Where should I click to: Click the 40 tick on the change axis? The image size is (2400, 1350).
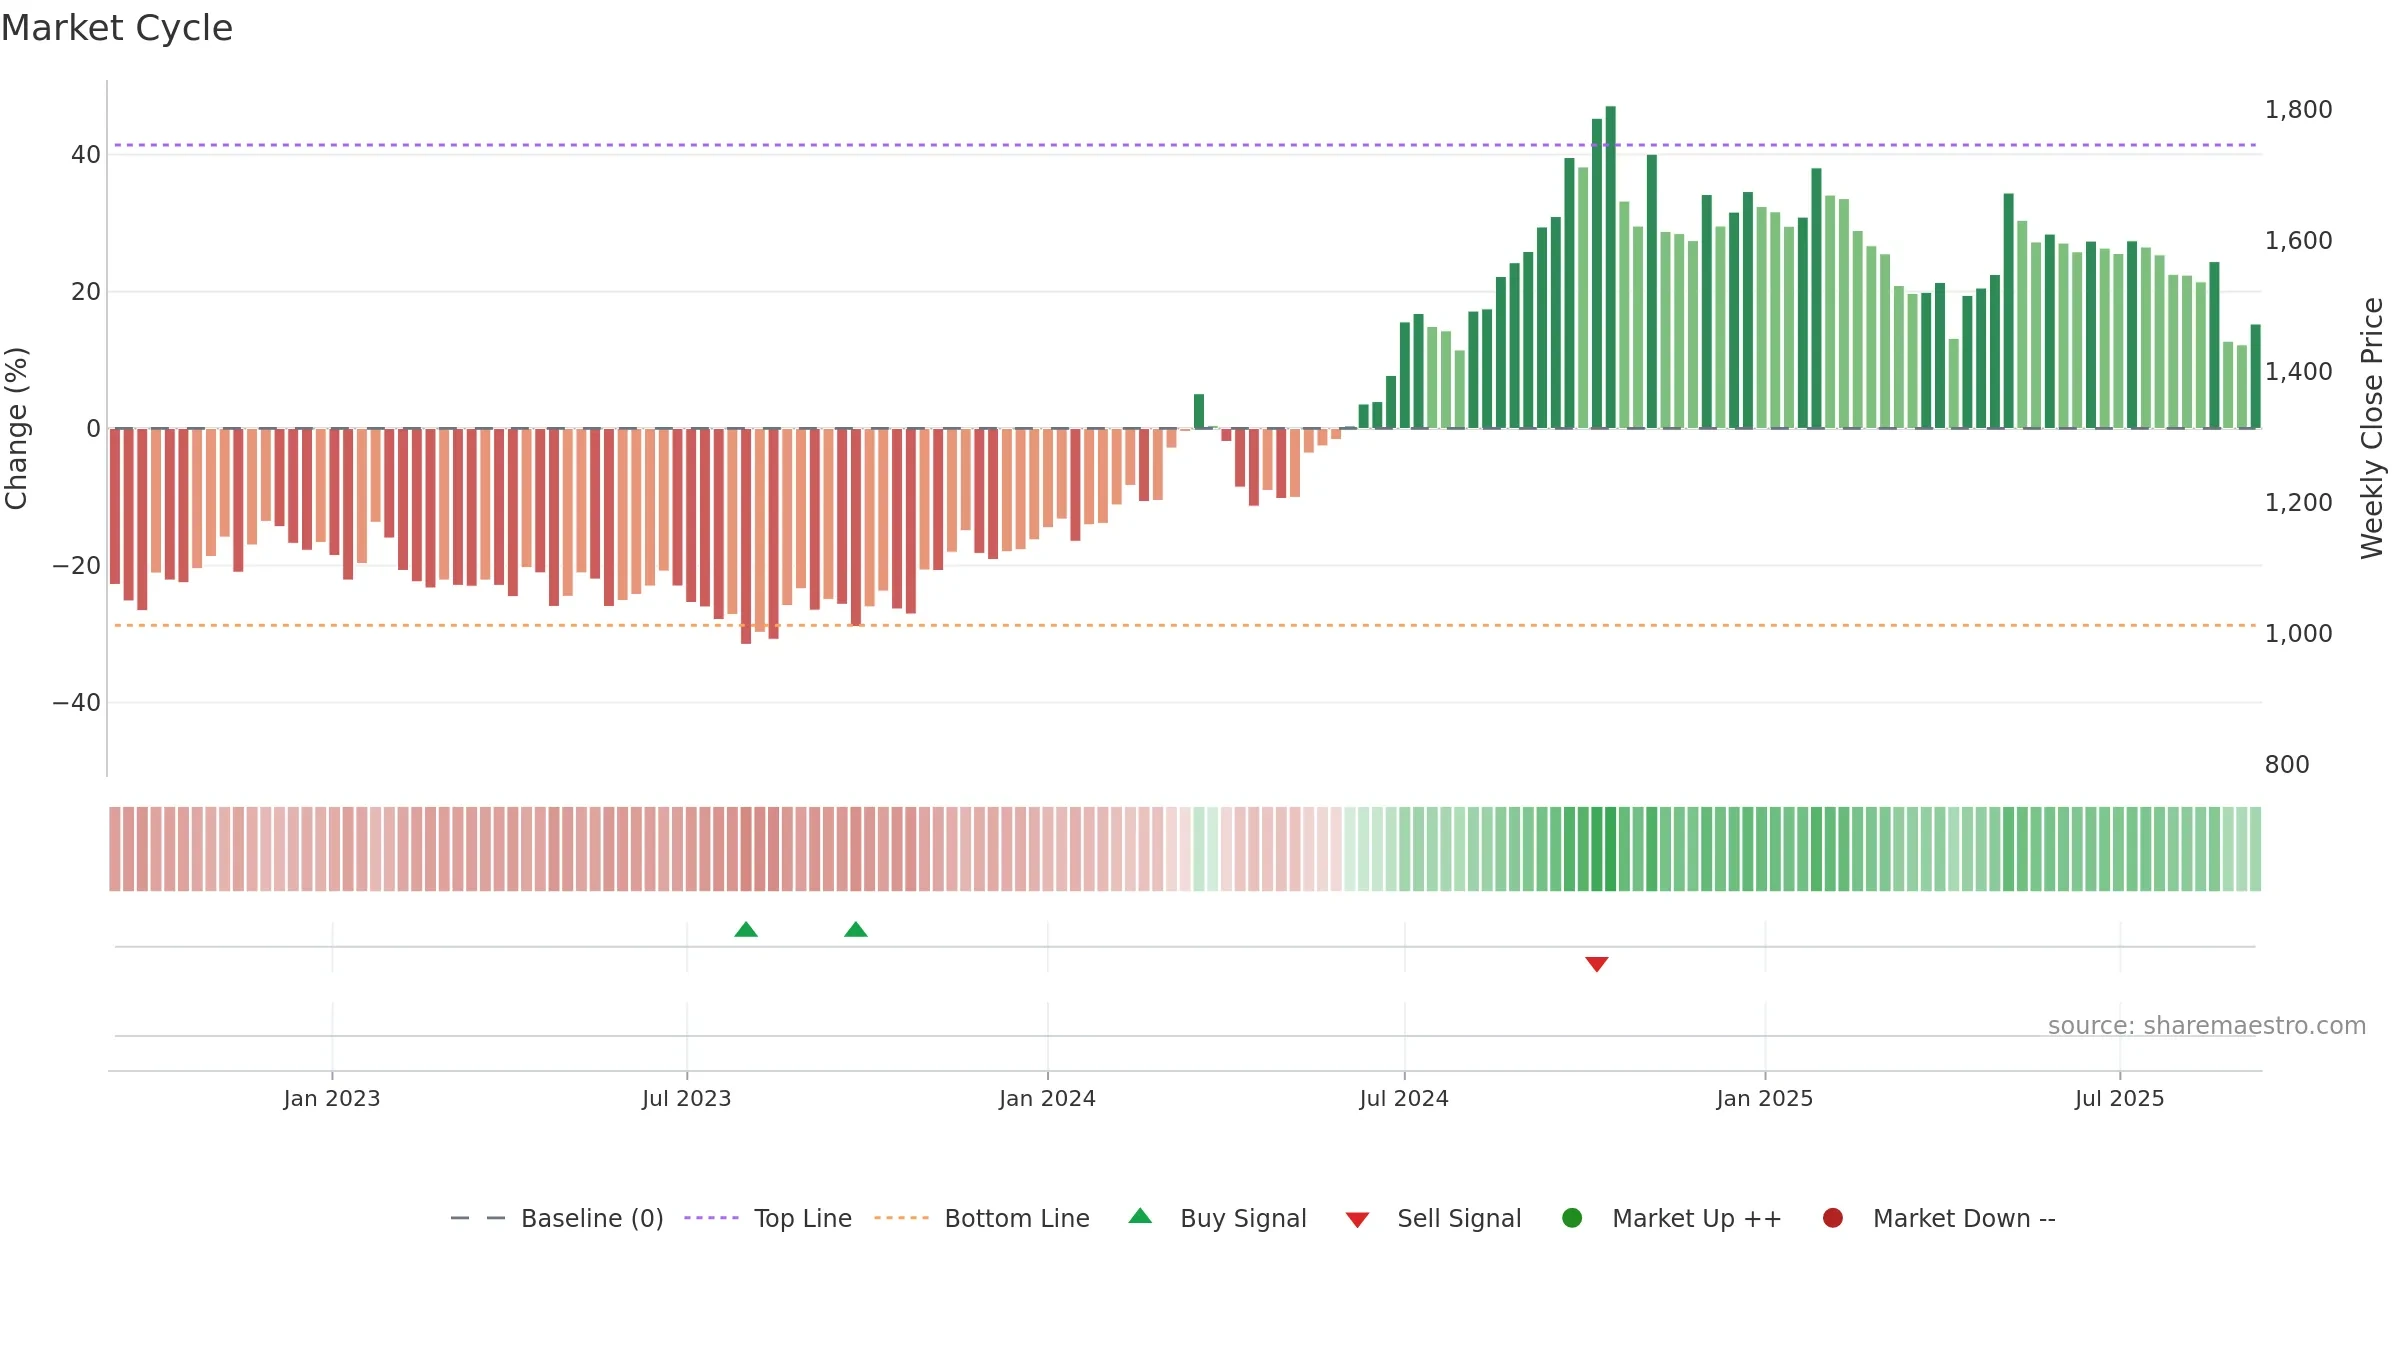coord(86,155)
